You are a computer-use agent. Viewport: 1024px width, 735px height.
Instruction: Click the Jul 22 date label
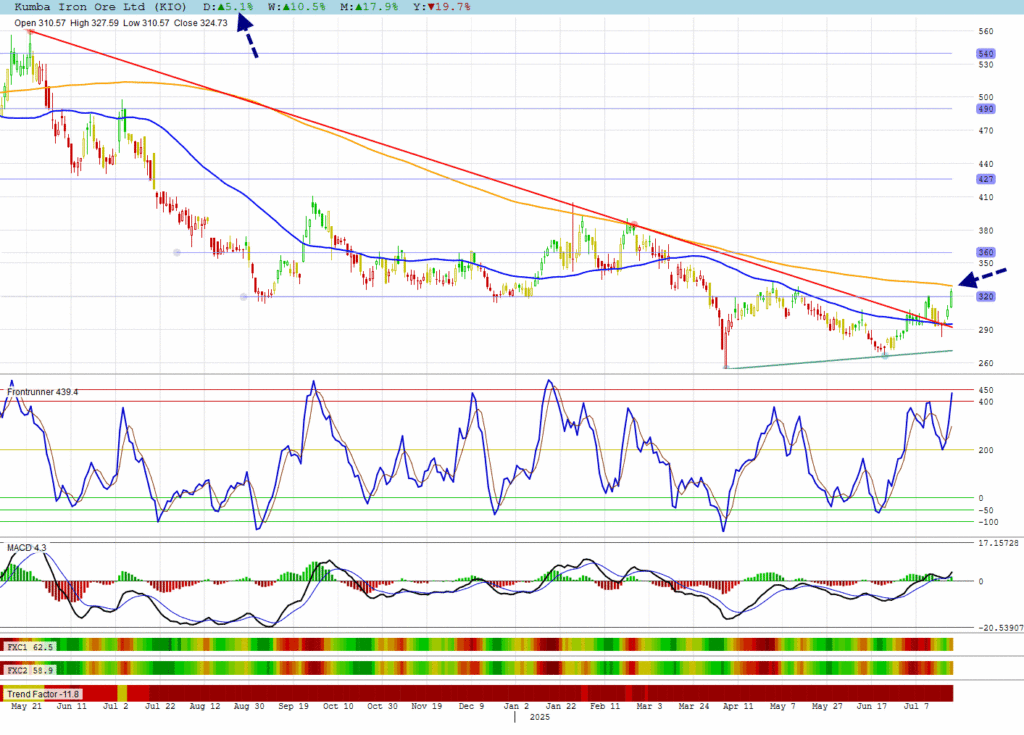[x=160, y=706]
